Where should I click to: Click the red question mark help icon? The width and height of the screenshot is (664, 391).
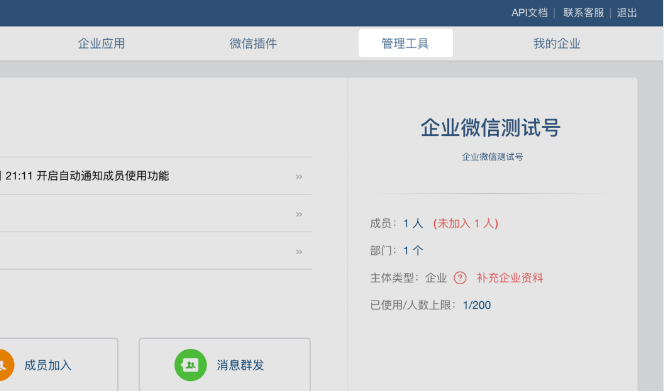460,278
